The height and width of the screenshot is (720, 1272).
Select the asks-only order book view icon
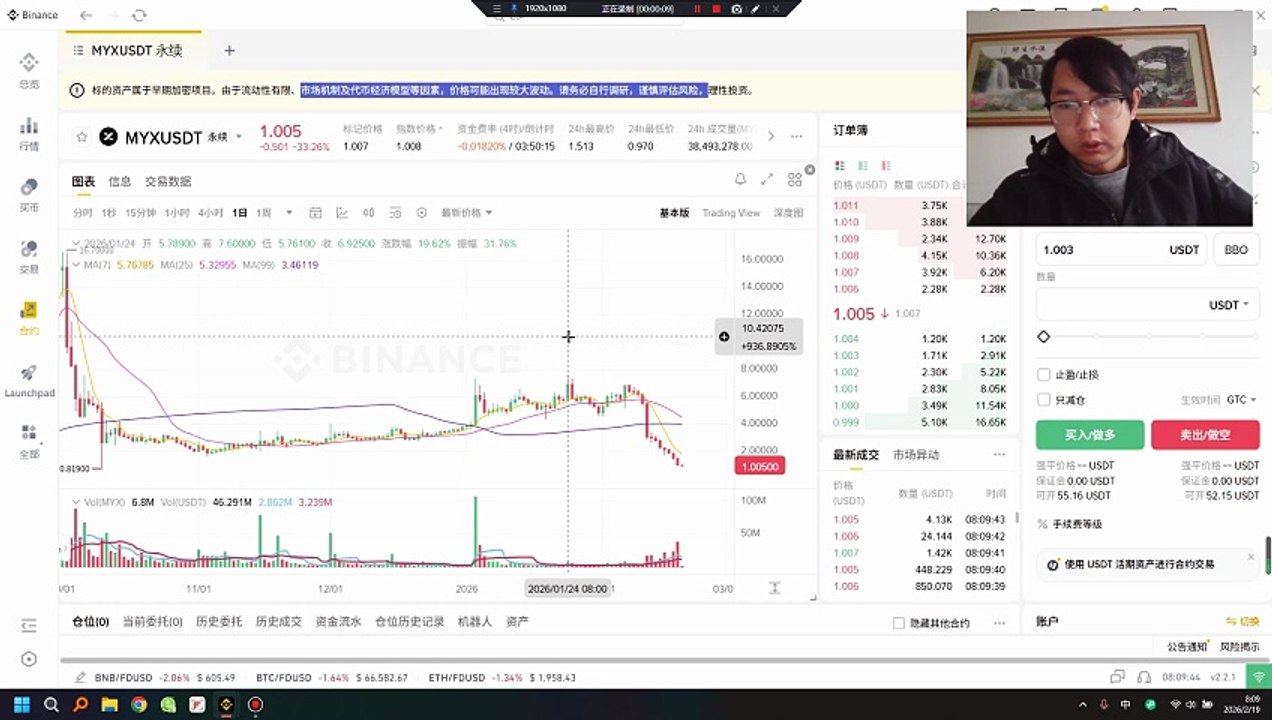click(x=887, y=165)
